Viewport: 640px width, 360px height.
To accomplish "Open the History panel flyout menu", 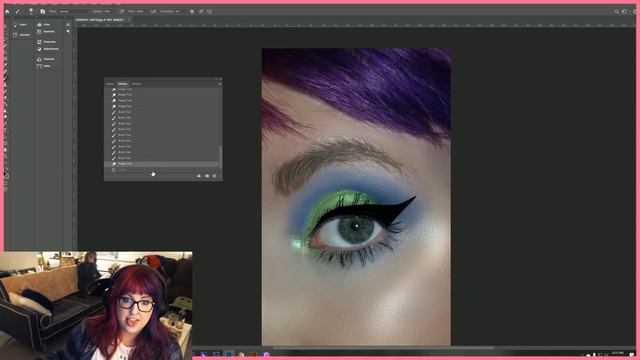I will pos(220,84).
